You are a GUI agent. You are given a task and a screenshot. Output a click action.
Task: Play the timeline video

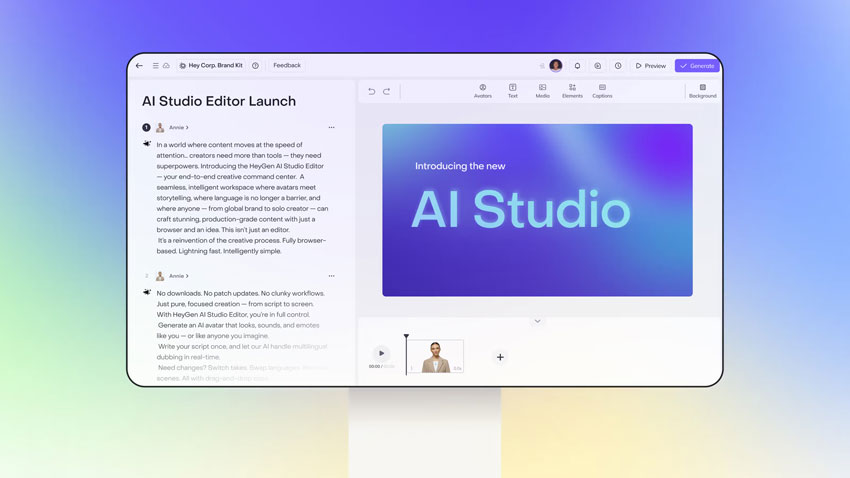click(381, 353)
